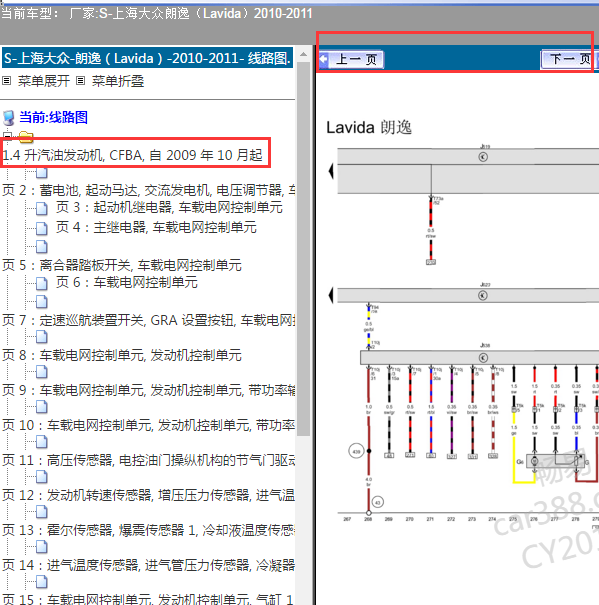Open 页 7: 定速巡航装置开关 page
The width and height of the screenshot is (599, 605).
coord(148,320)
